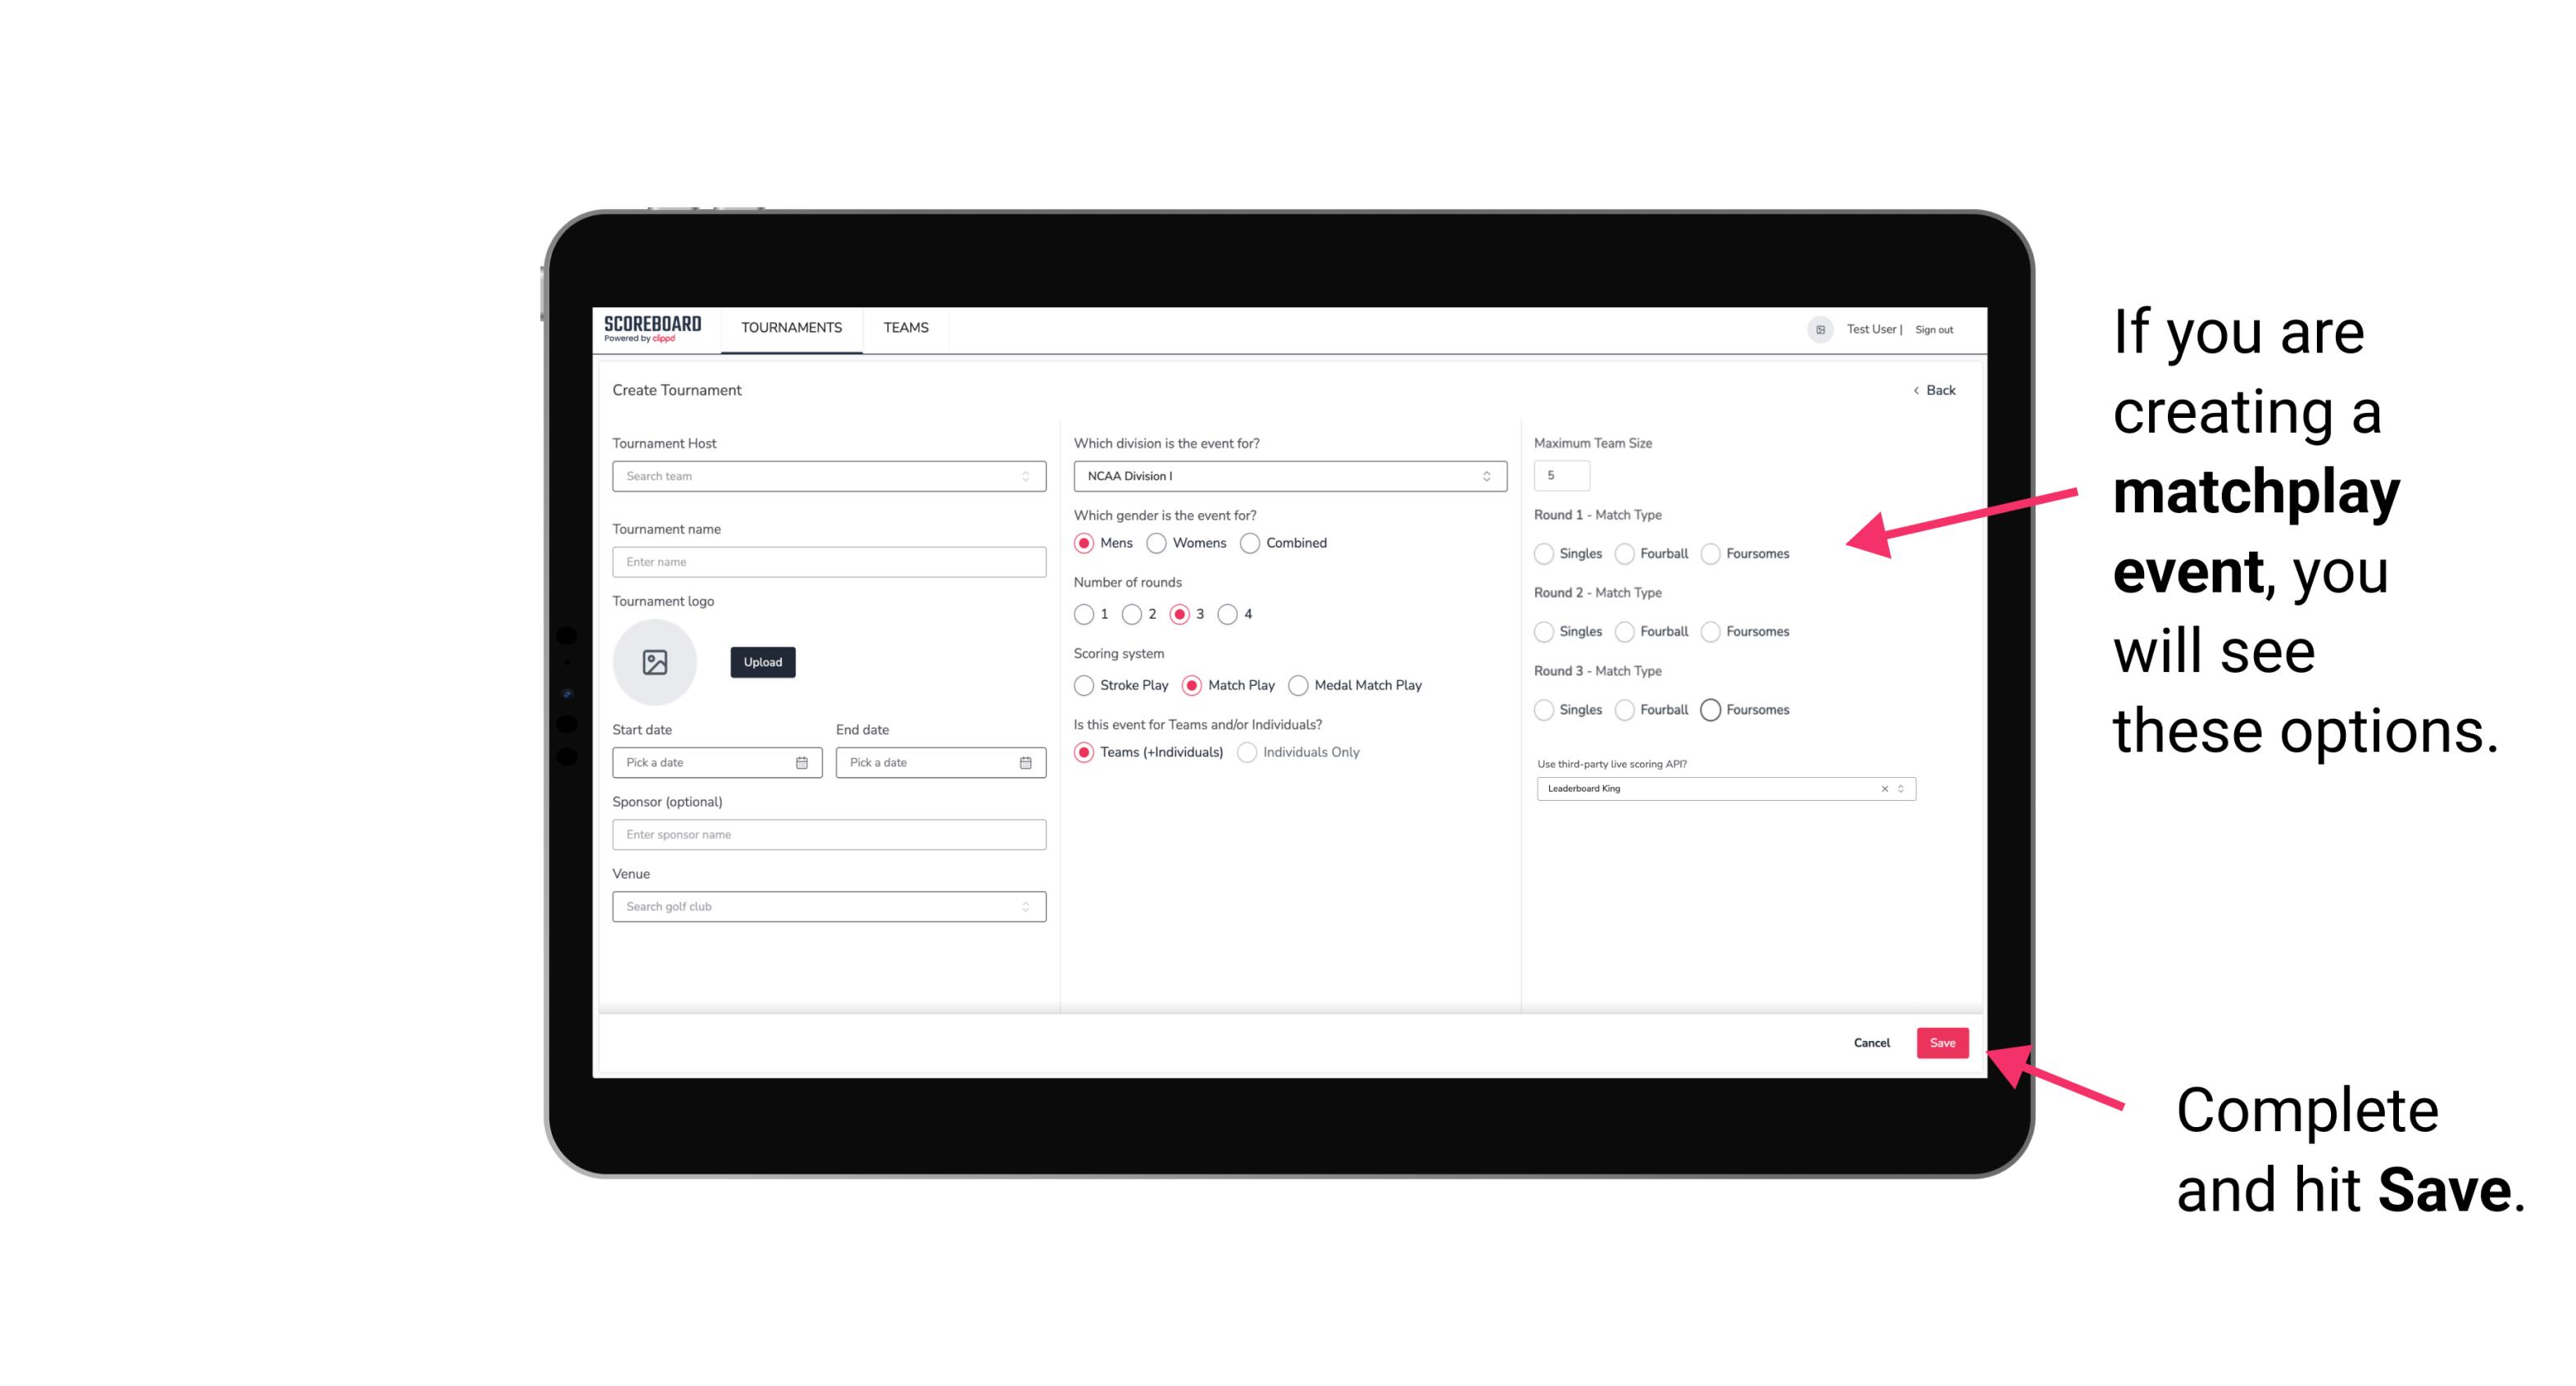Click the Save button

coord(1942,1043)
